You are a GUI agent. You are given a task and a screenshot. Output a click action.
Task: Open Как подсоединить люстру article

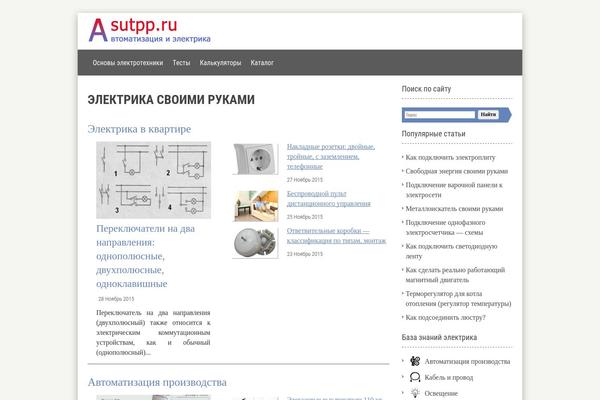445,317
